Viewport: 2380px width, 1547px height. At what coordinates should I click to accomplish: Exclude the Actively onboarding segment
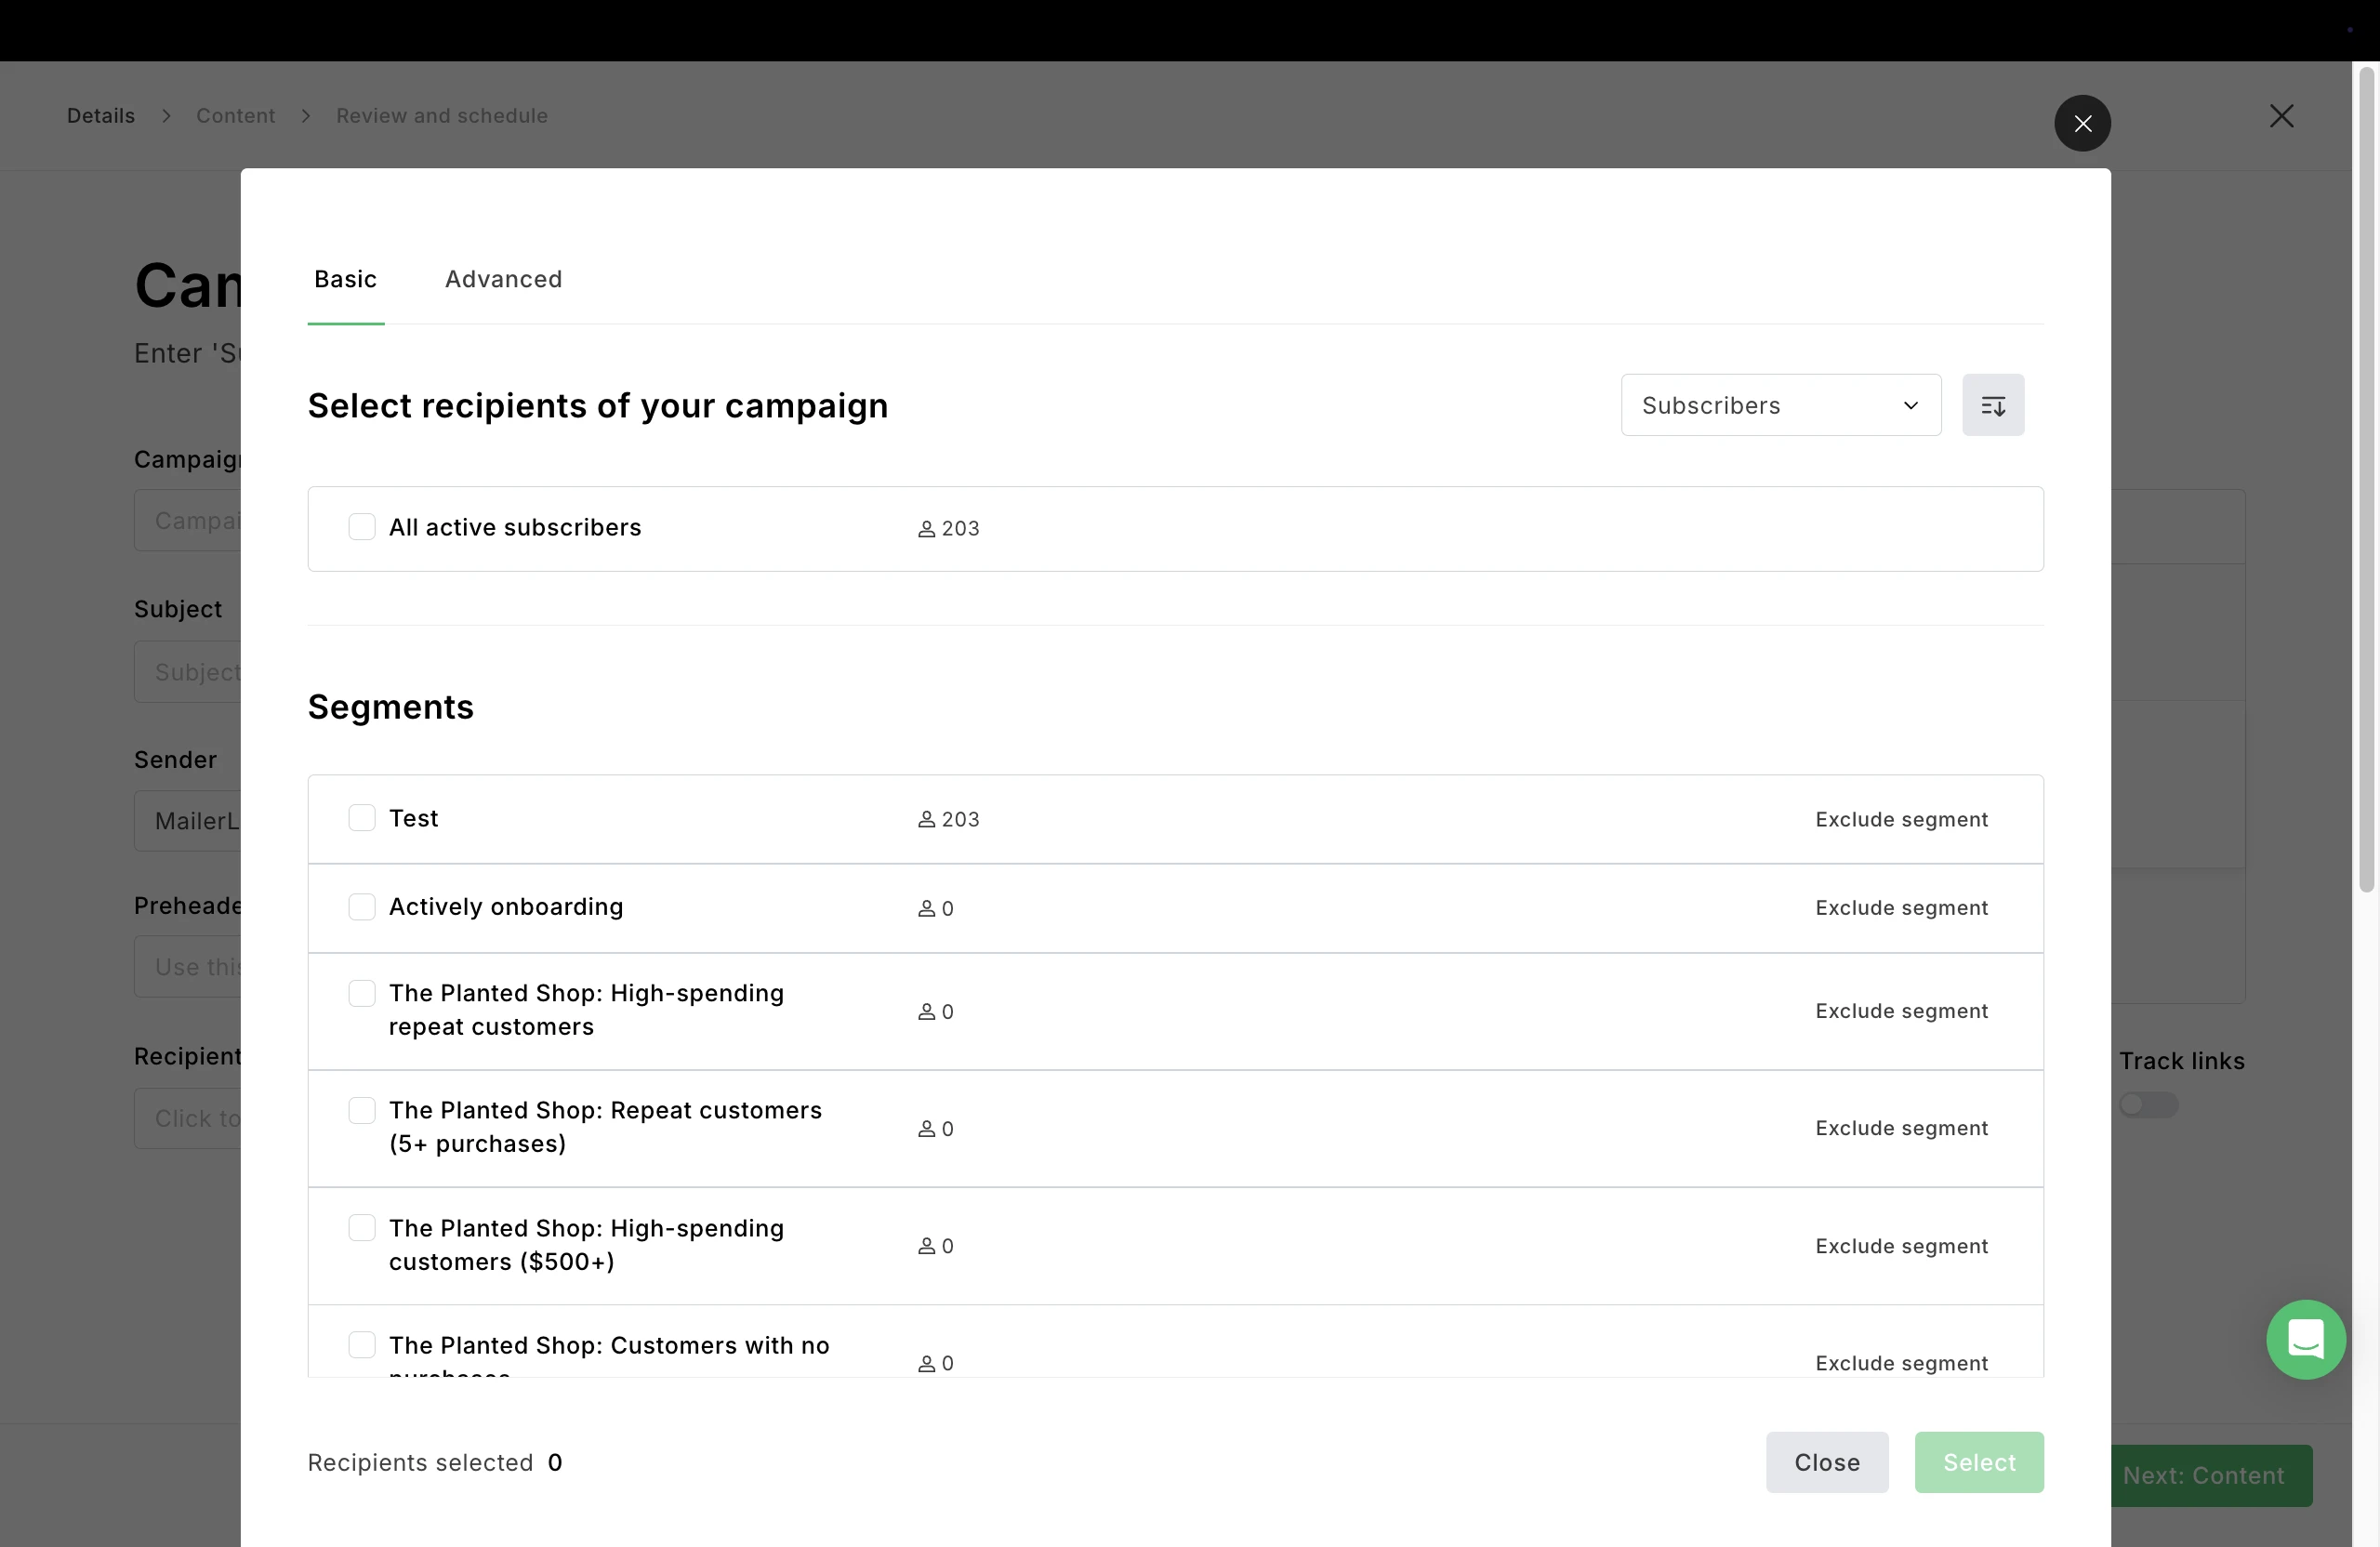pos(1901,908)
